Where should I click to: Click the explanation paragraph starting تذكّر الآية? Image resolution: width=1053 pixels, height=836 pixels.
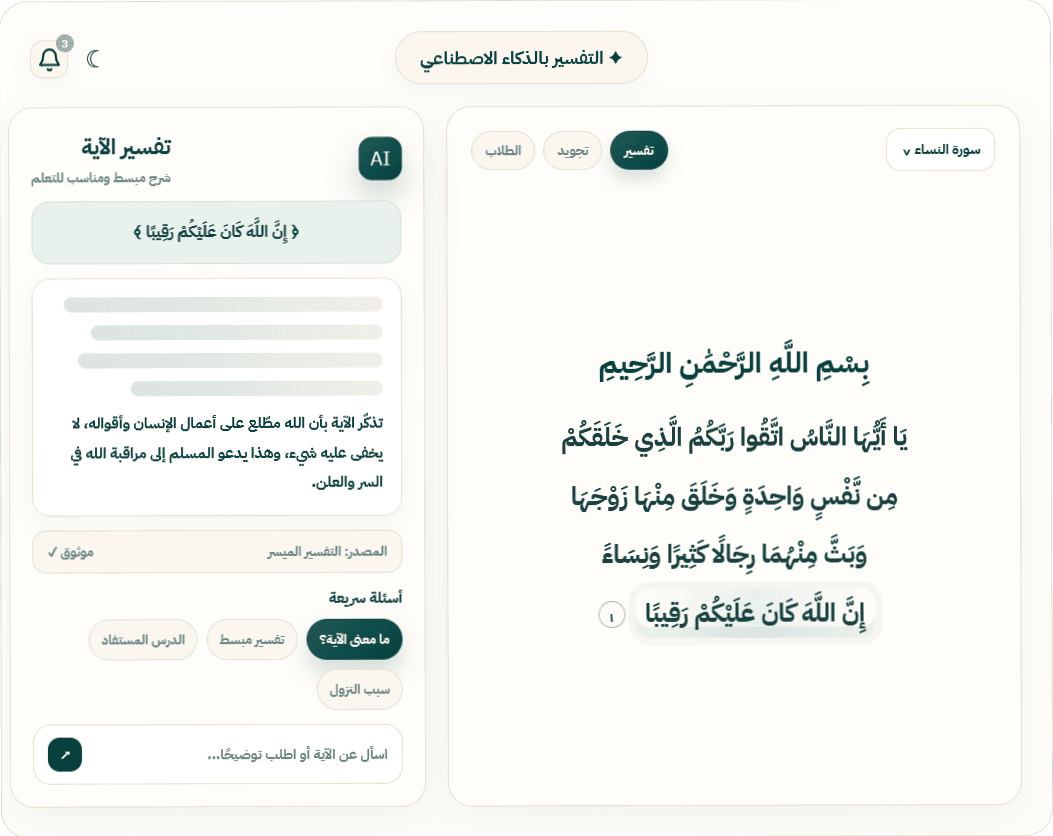click(x=227, y=453)
